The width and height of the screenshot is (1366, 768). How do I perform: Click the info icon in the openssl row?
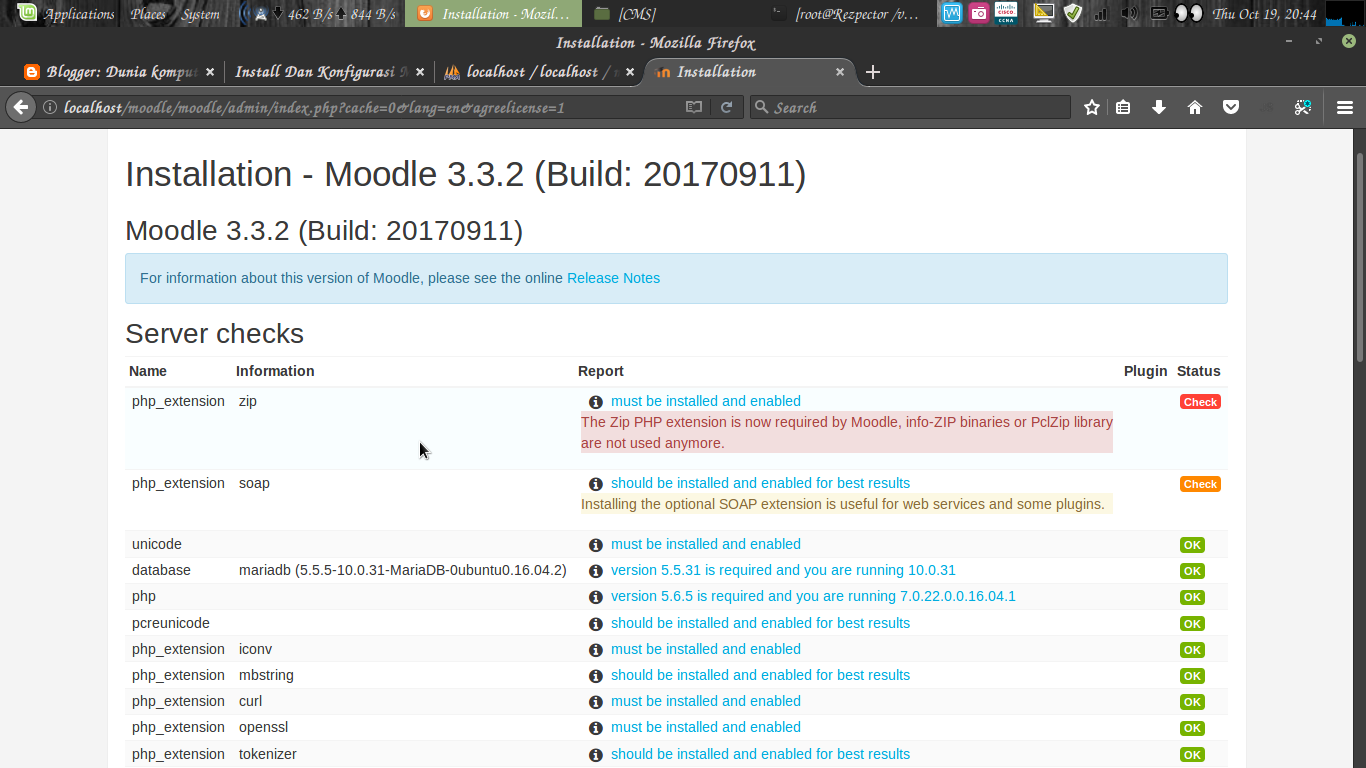[596, 728]
